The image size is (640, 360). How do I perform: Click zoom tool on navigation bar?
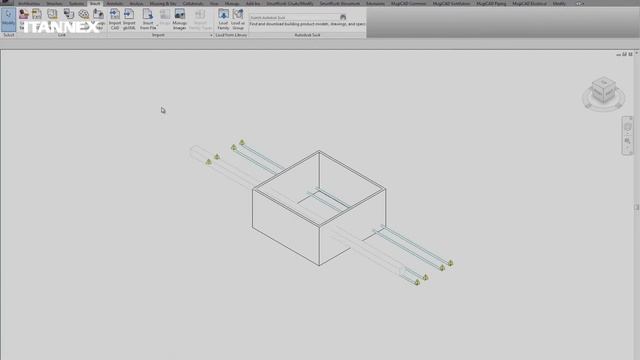pos(628,141)
